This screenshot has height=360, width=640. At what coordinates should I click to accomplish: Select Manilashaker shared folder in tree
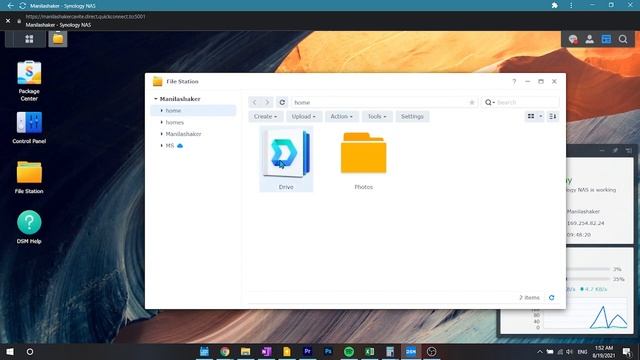(x=183, y=134)
